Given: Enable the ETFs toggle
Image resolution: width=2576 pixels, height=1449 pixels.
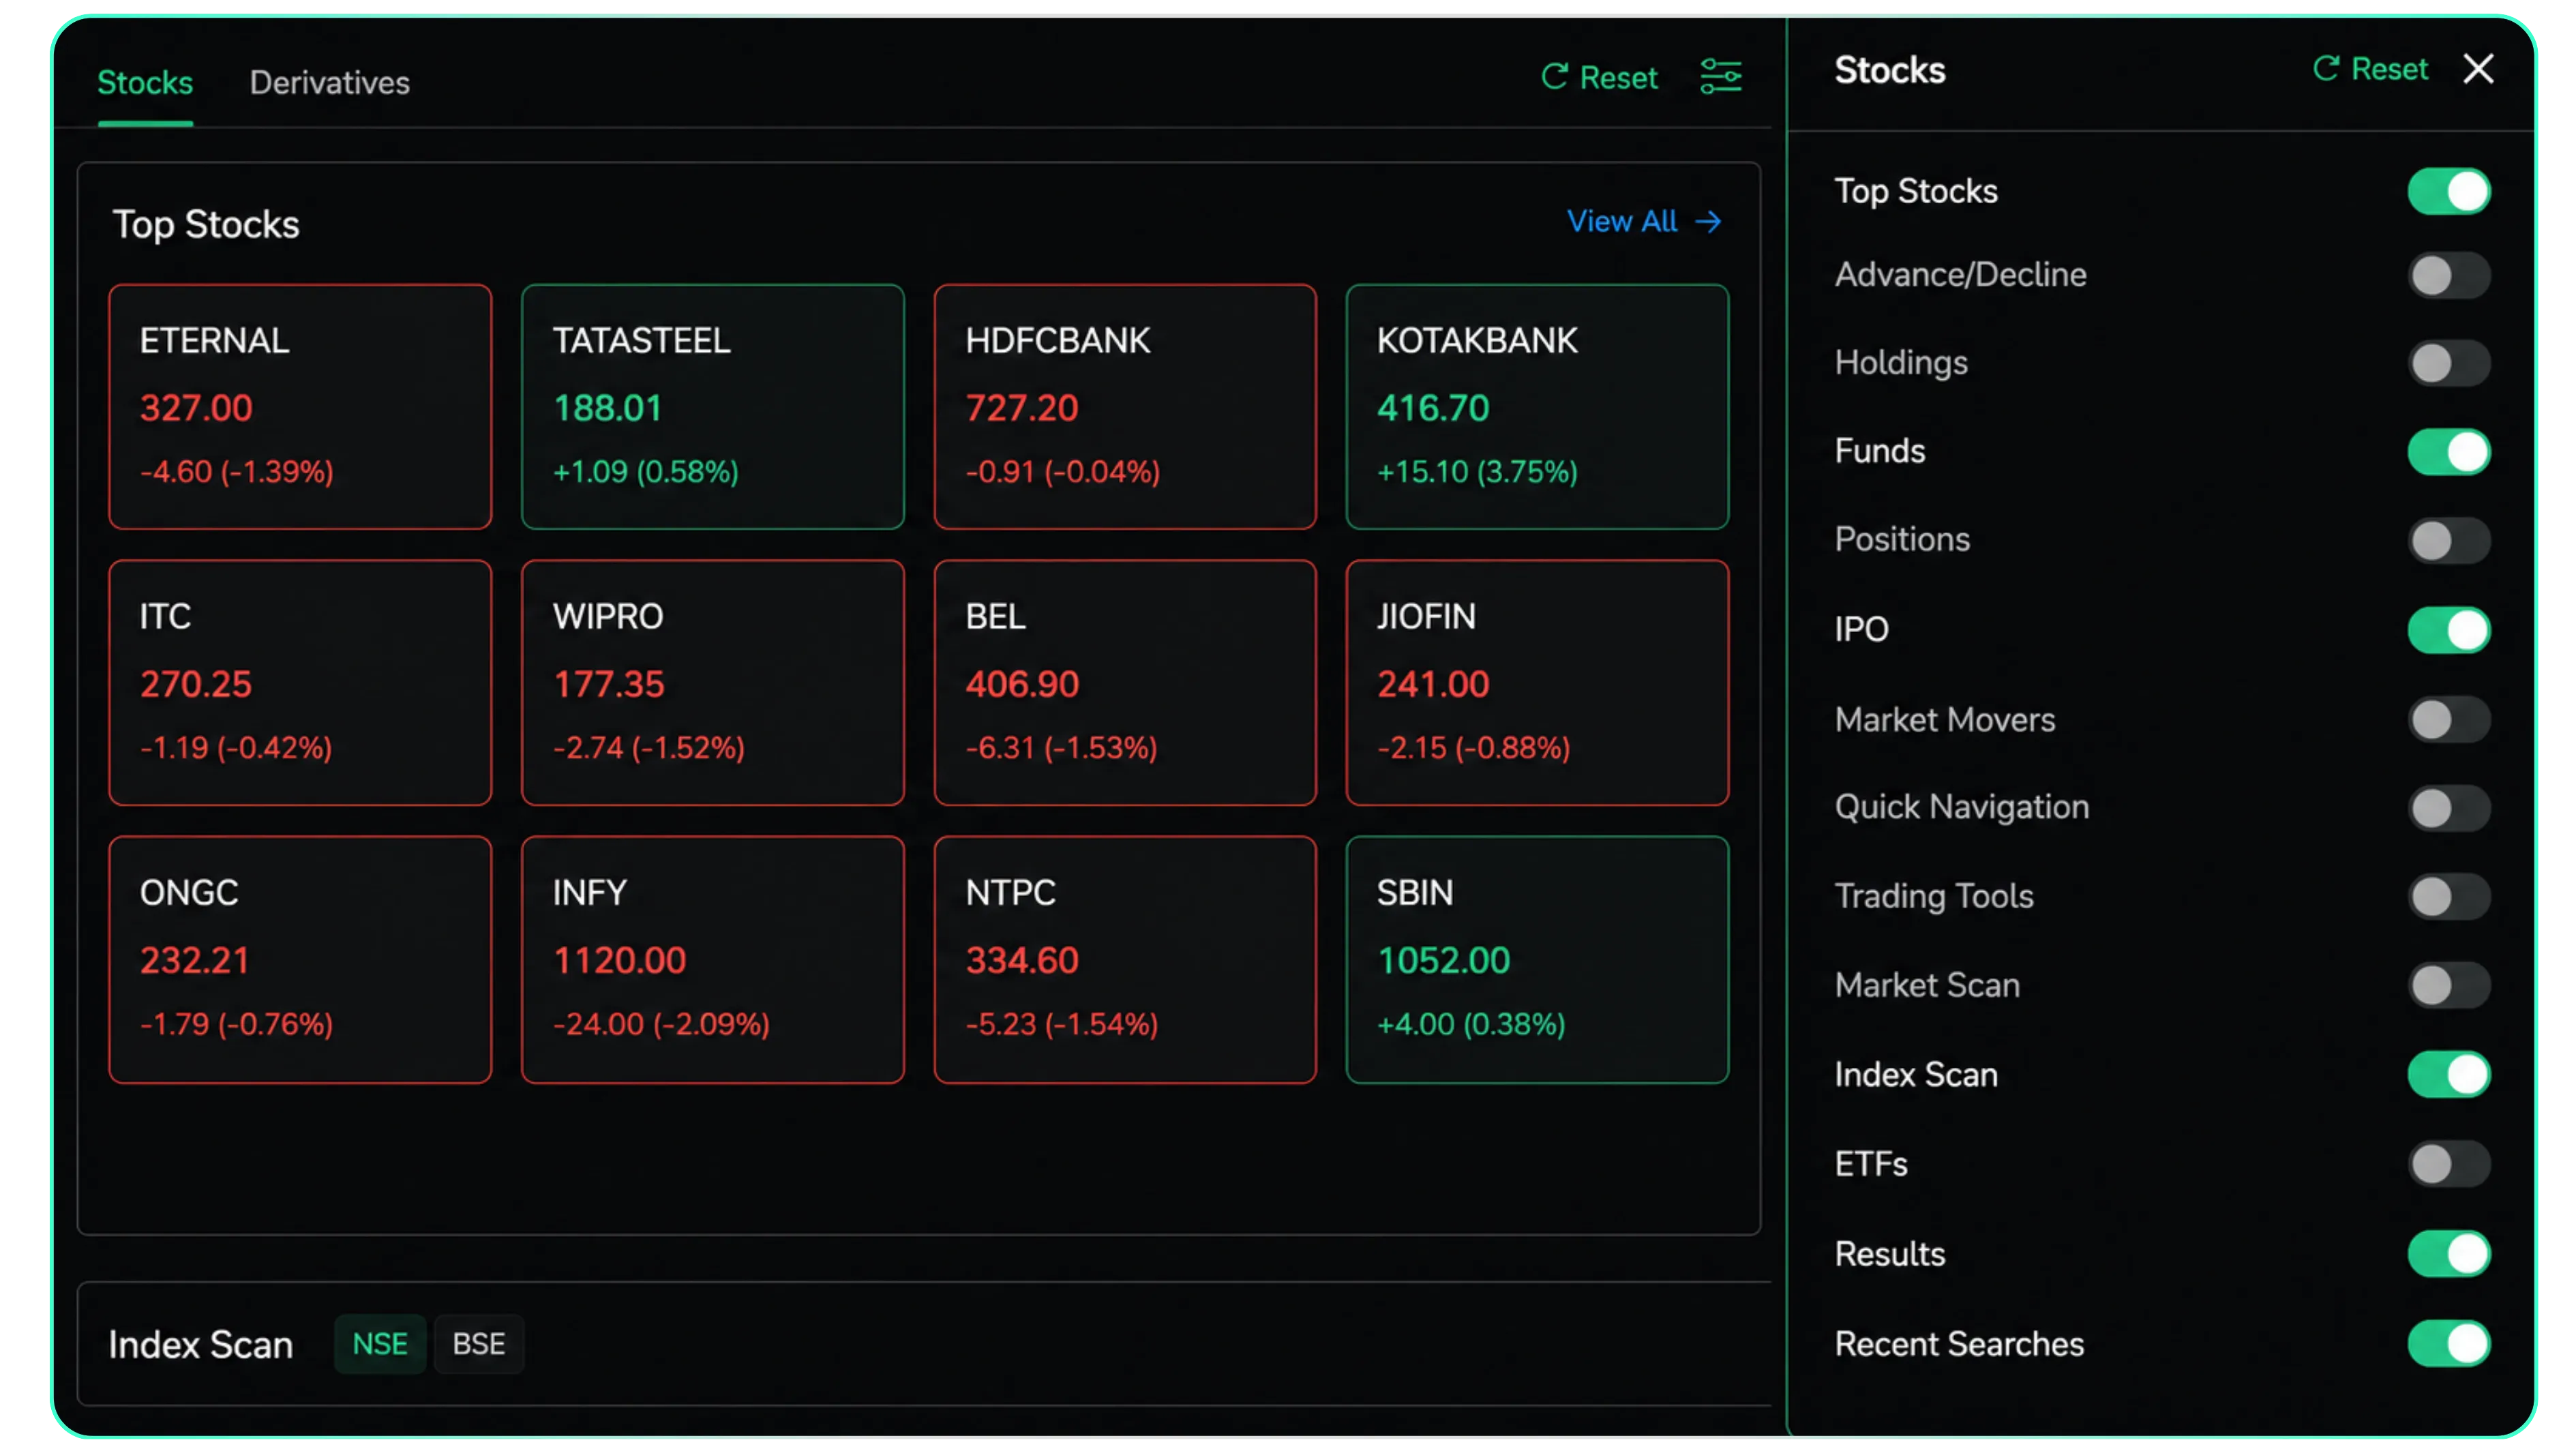Looking at the screenshot, I should click(x=2448, y=1164).
